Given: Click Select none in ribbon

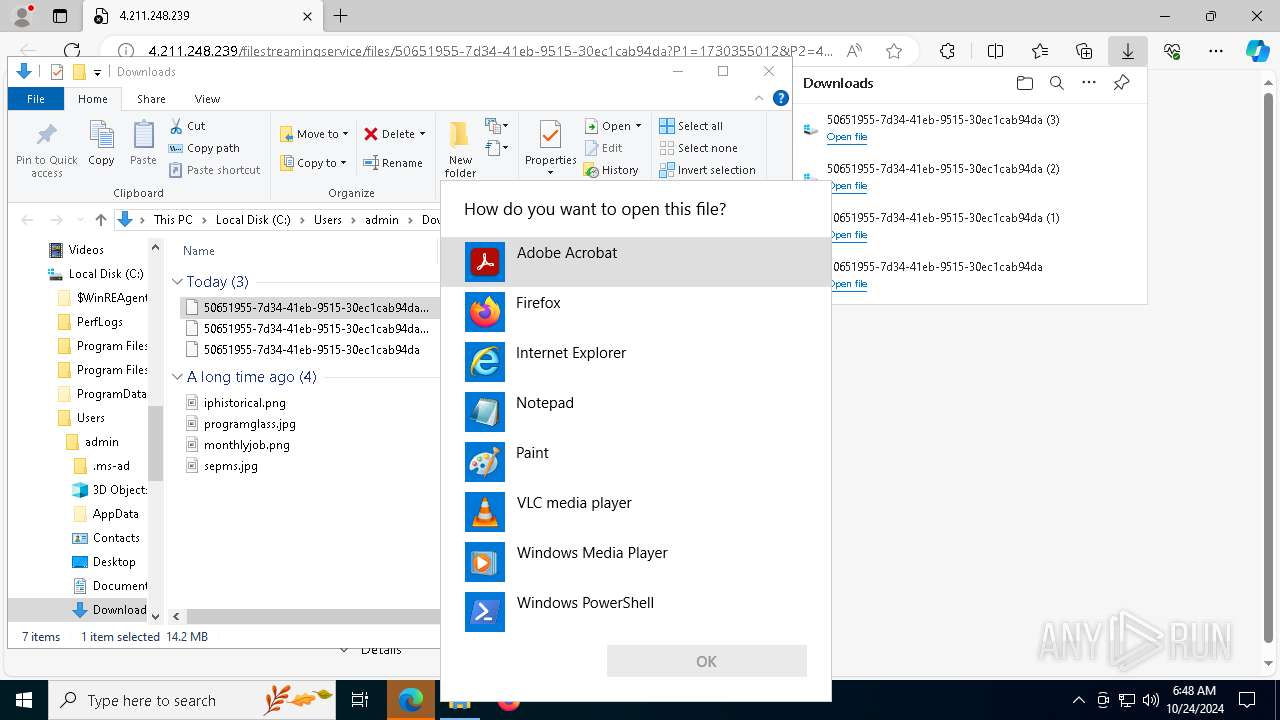Looking at the screenshot, I should coord(698,148).
